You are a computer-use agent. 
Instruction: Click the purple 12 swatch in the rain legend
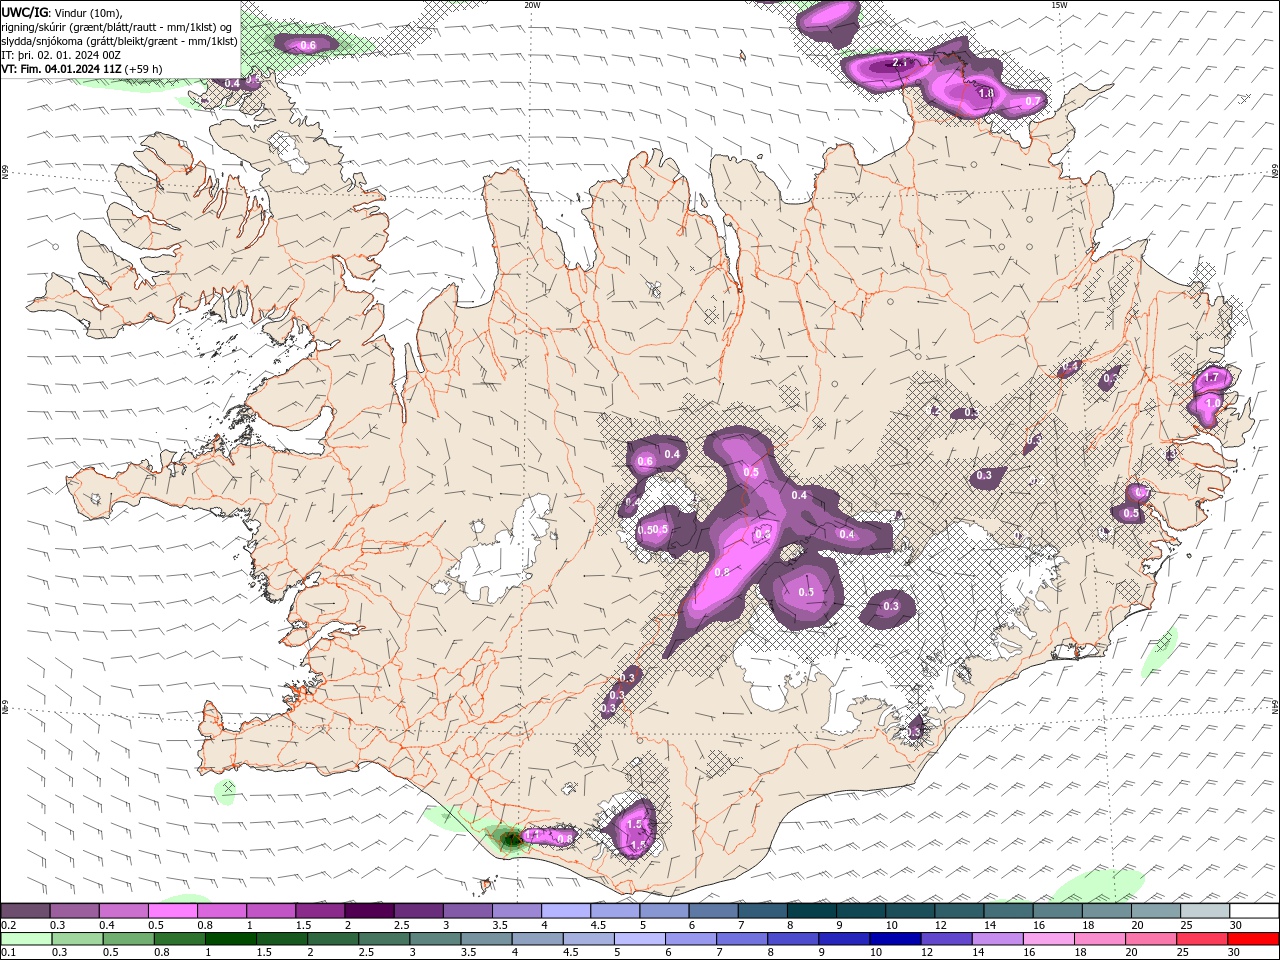(948, 939)
